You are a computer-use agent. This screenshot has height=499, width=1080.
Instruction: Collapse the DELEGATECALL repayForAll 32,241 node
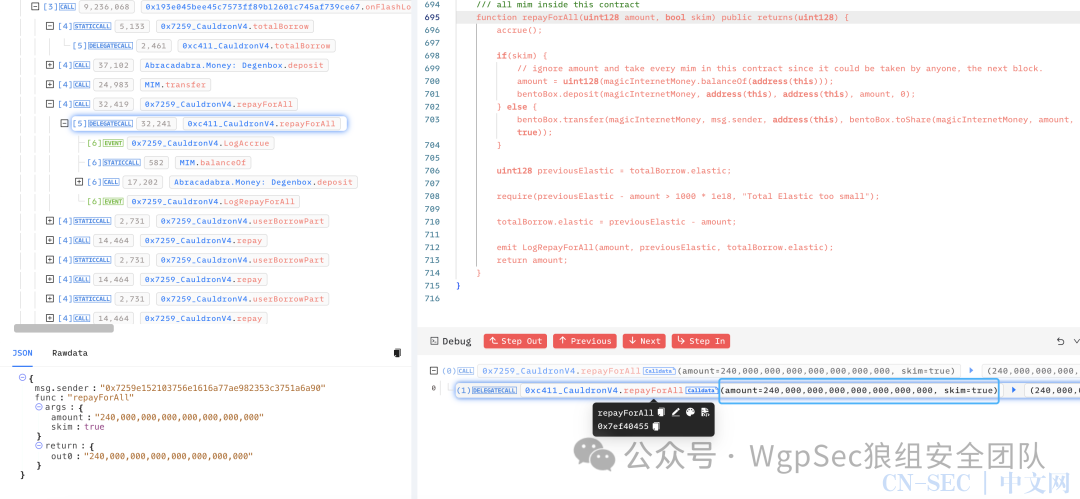click(64, 123)
